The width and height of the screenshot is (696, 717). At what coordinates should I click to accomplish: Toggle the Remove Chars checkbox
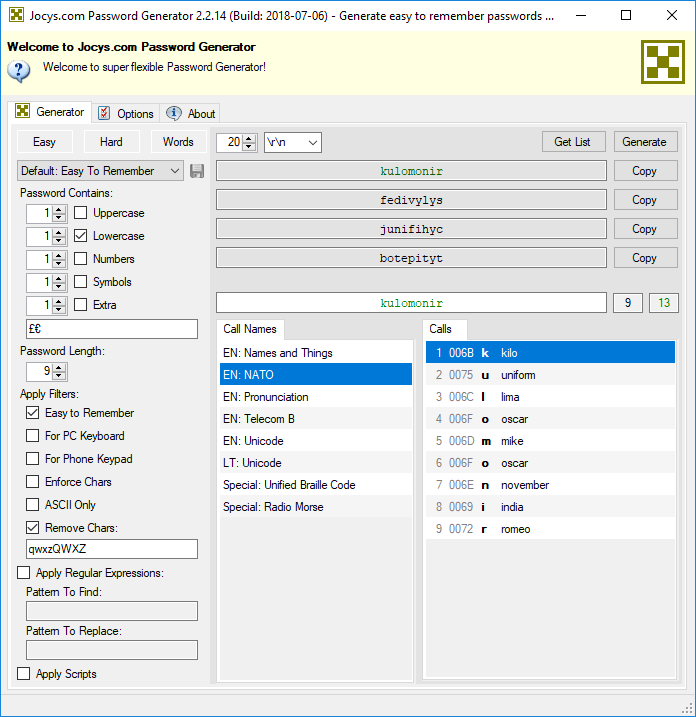coord(32,527)
